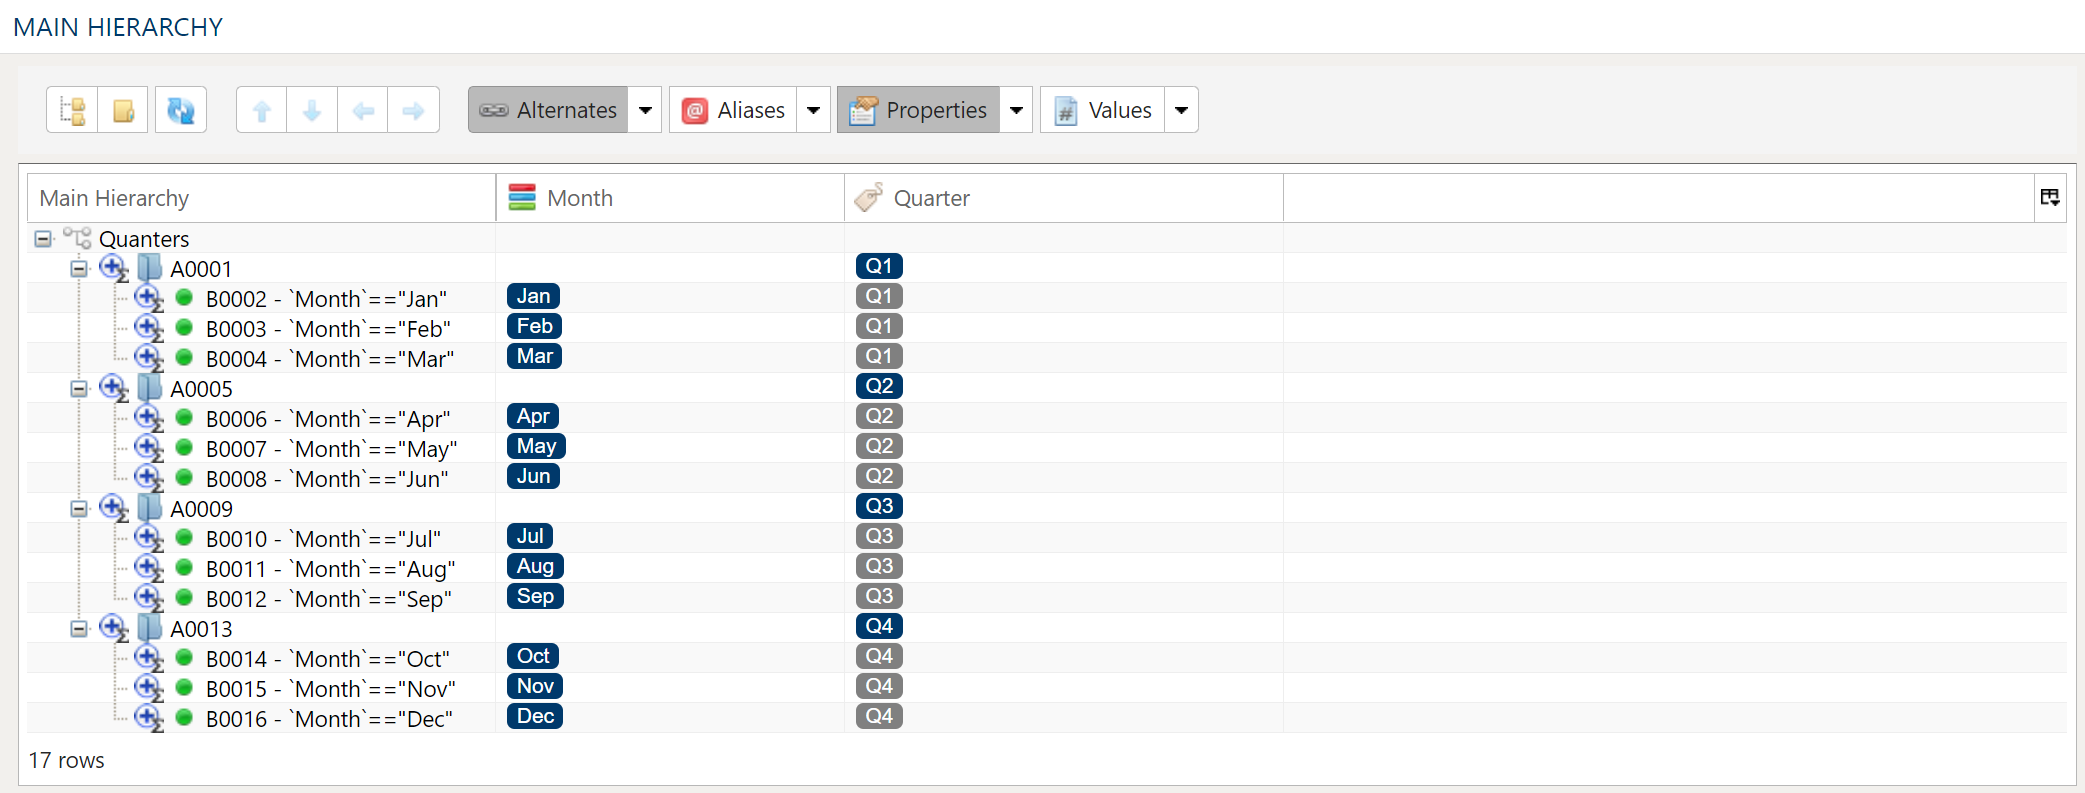The image size is (2085, 793).
Task: Open the column chooser icon at the right end of the header row
Action: point(2050,197)
